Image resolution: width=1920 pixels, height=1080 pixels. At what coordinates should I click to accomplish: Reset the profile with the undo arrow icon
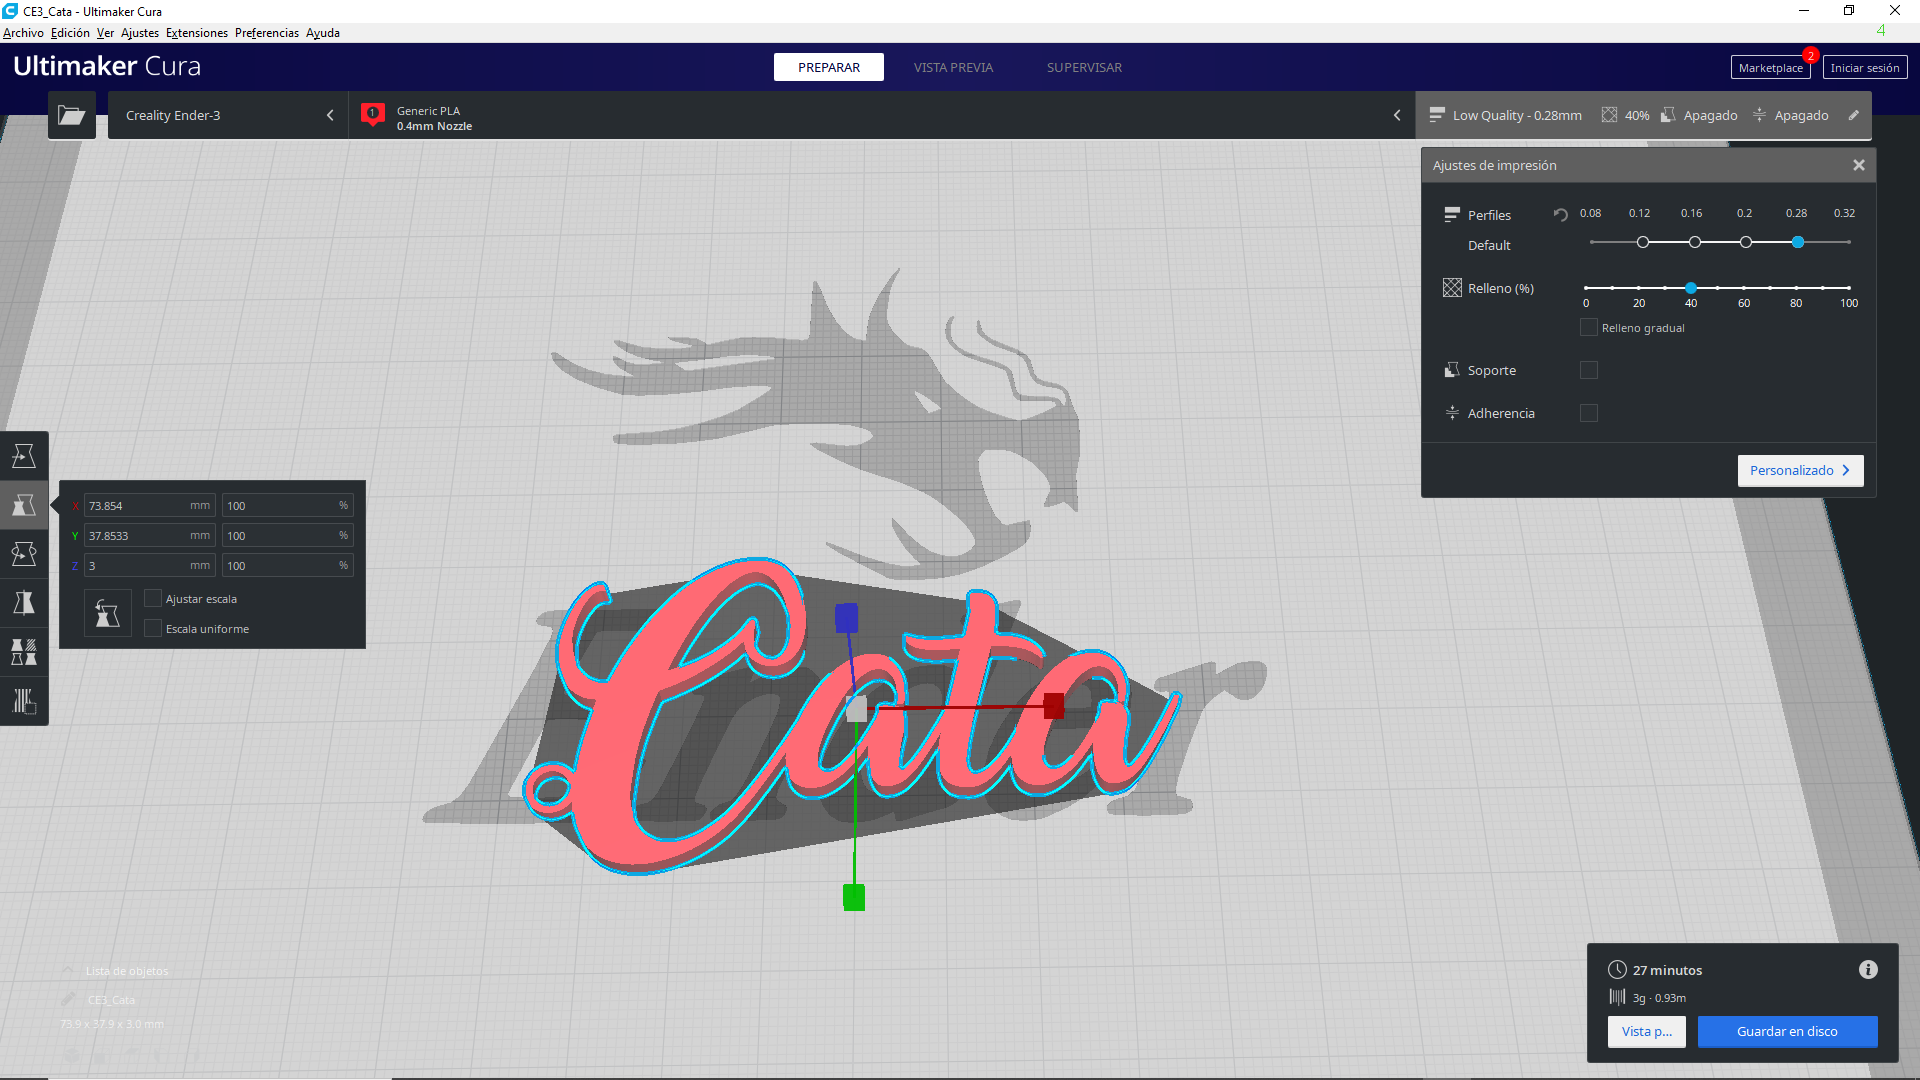pyautogui.click(x=1560, y=215)
